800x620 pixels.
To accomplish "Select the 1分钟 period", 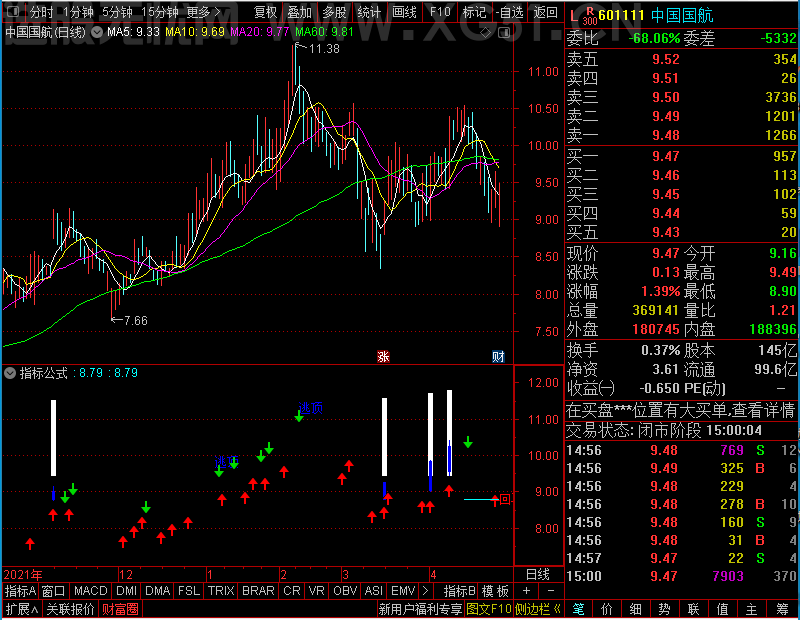I will pos(78,12).
